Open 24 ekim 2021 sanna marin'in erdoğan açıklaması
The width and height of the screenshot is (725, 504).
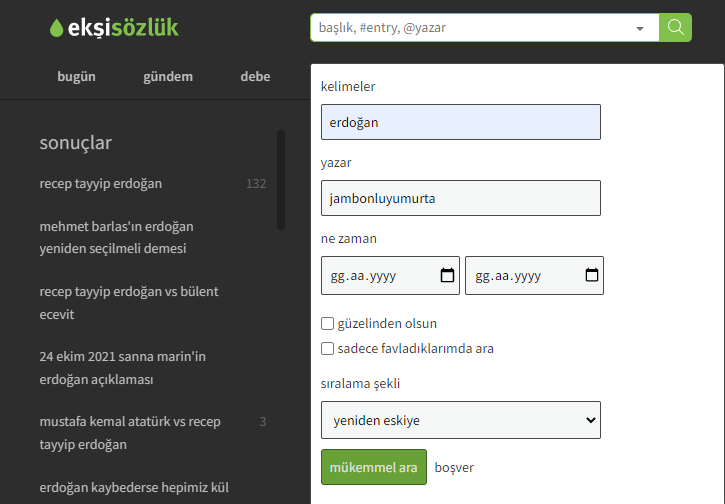(x=123, y=368)
